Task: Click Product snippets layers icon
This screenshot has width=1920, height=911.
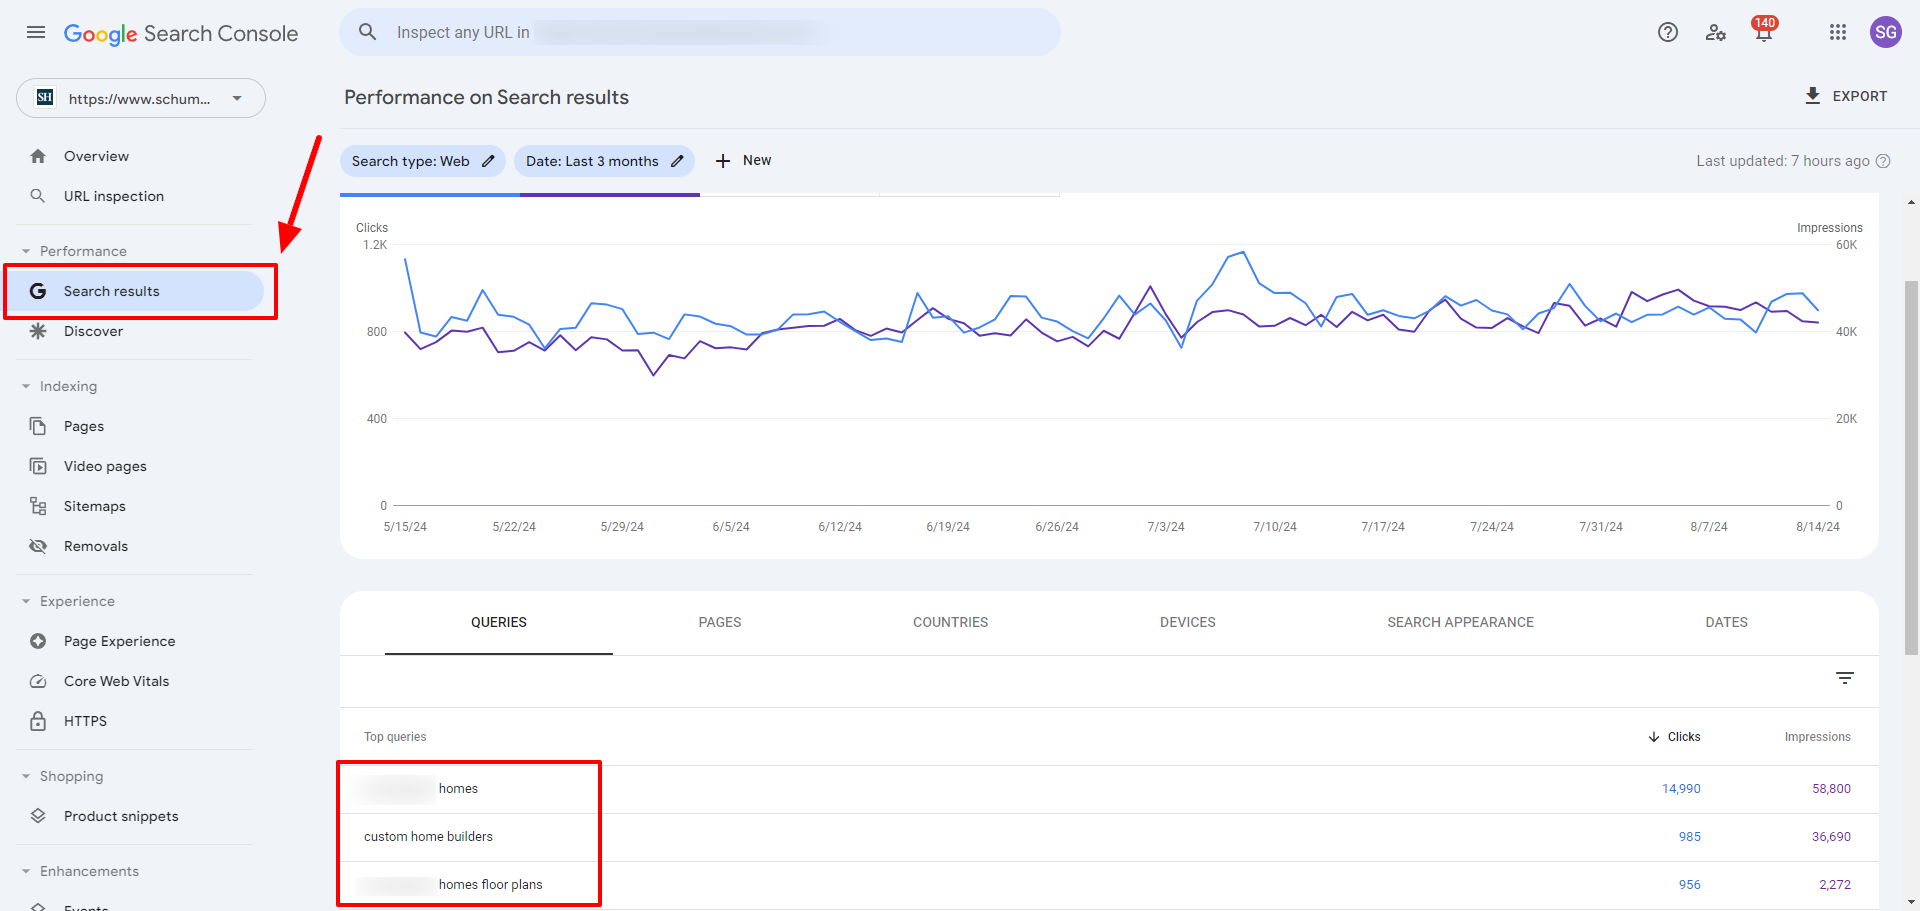Action: (38, 816)
